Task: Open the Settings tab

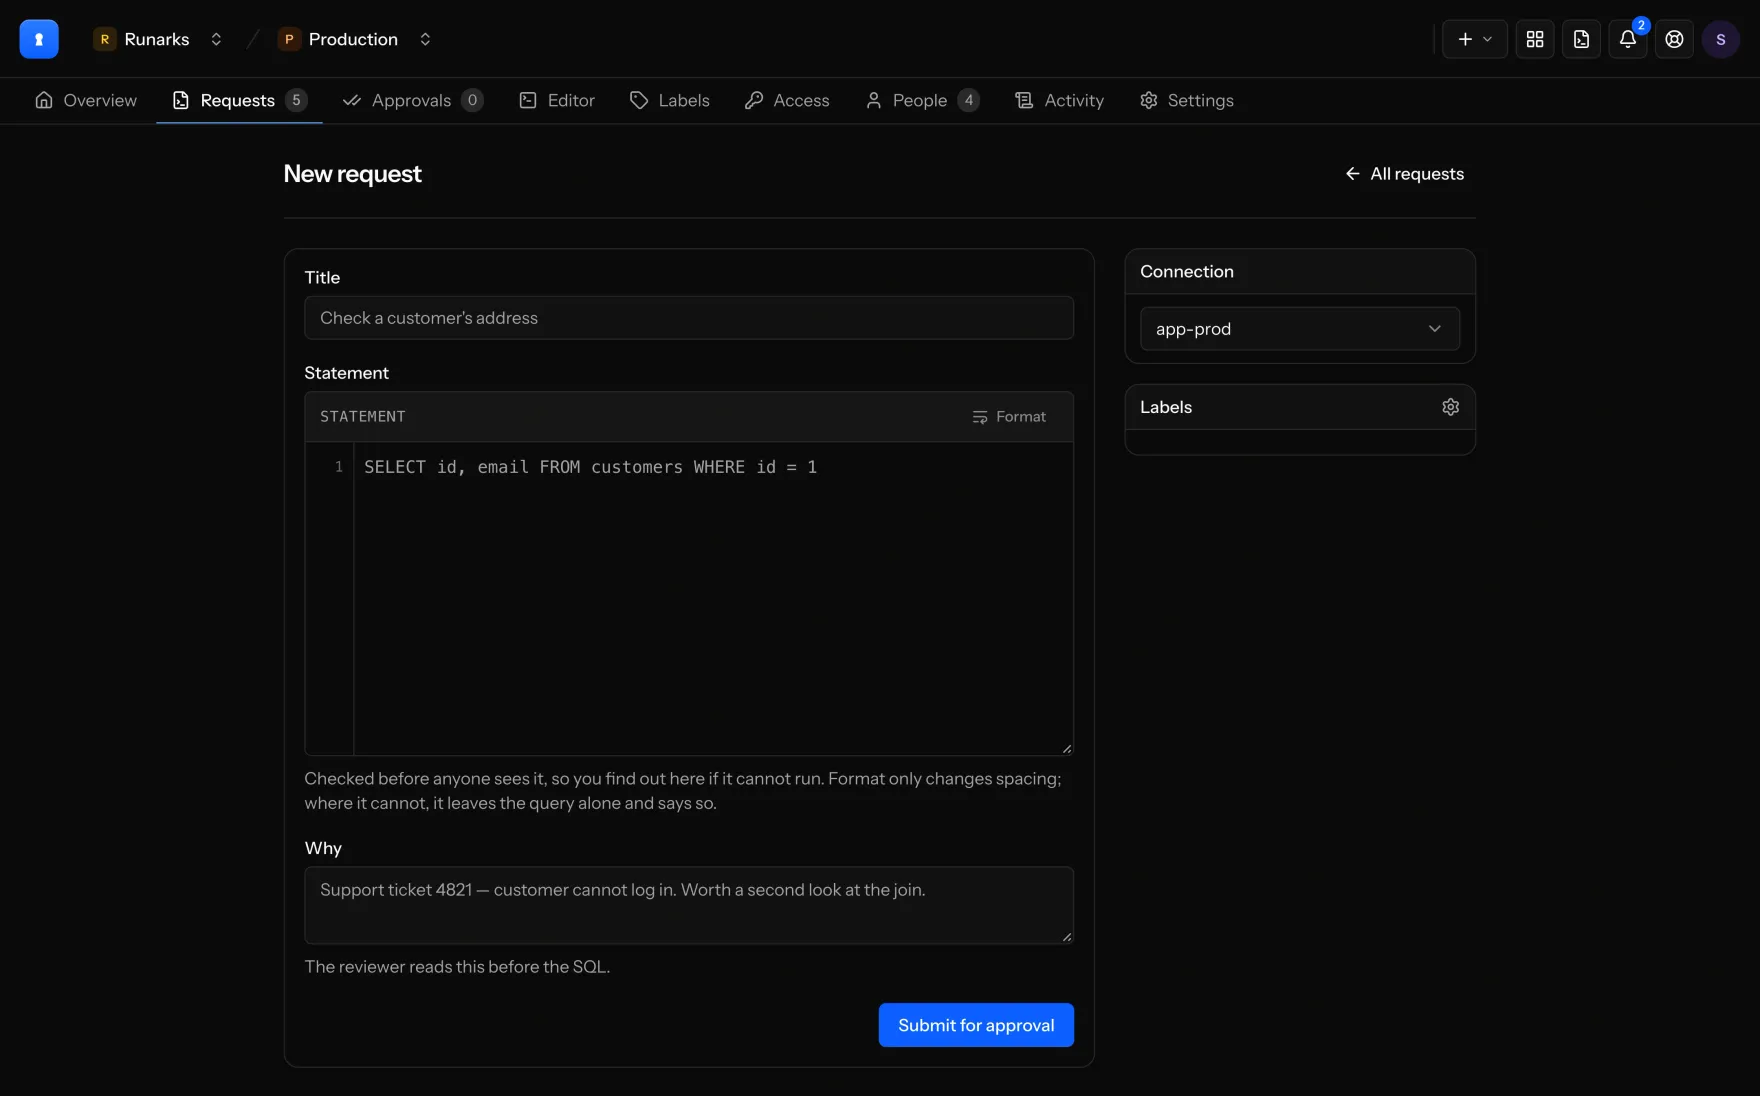Action: coord(1186,100)
